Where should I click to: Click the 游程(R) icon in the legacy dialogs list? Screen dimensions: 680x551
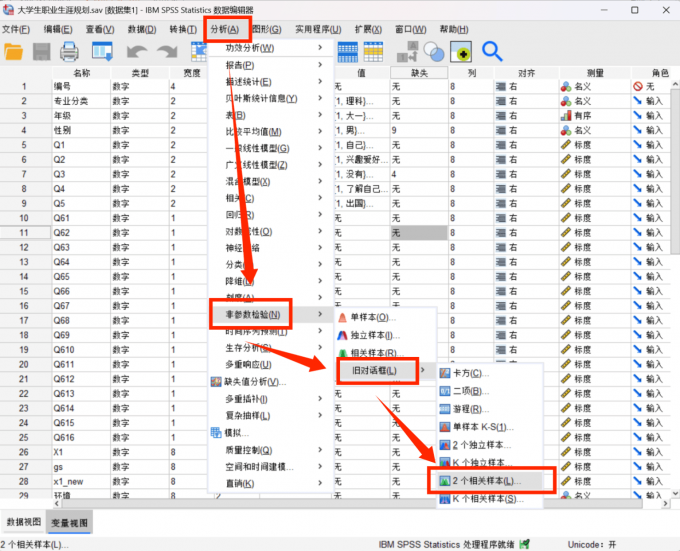click(445, 409)
